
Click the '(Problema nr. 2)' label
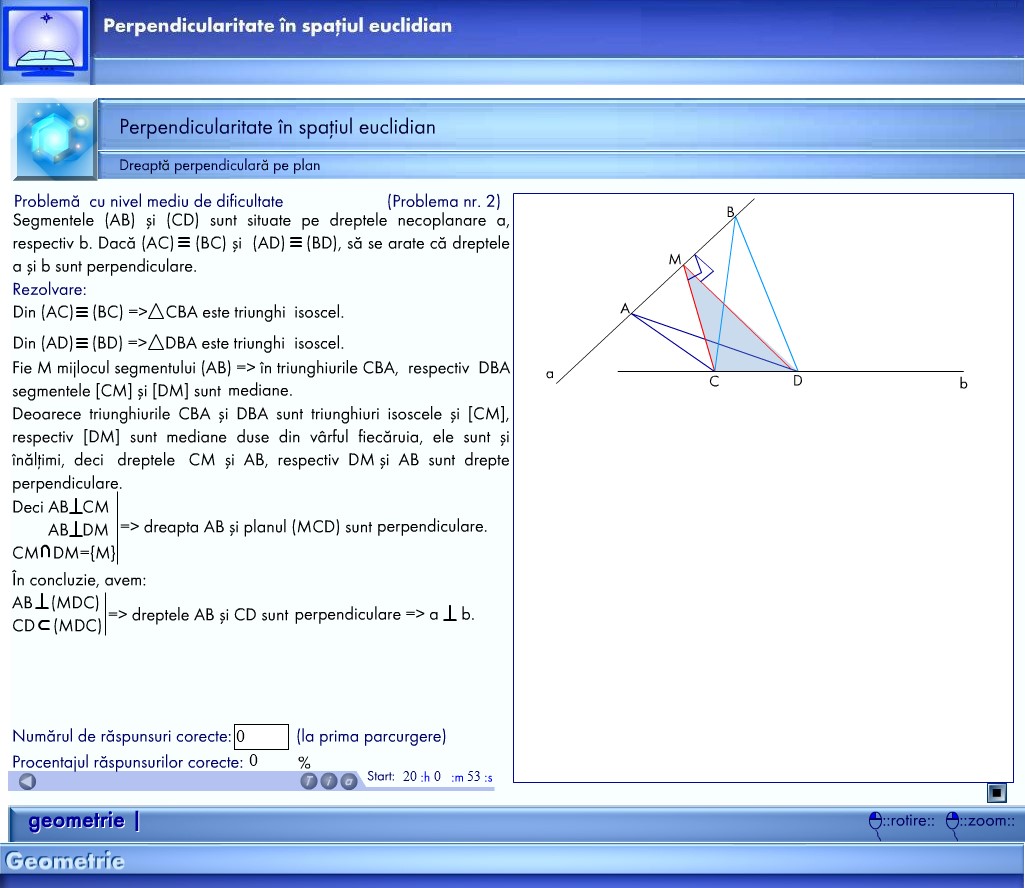coord(443,201)
